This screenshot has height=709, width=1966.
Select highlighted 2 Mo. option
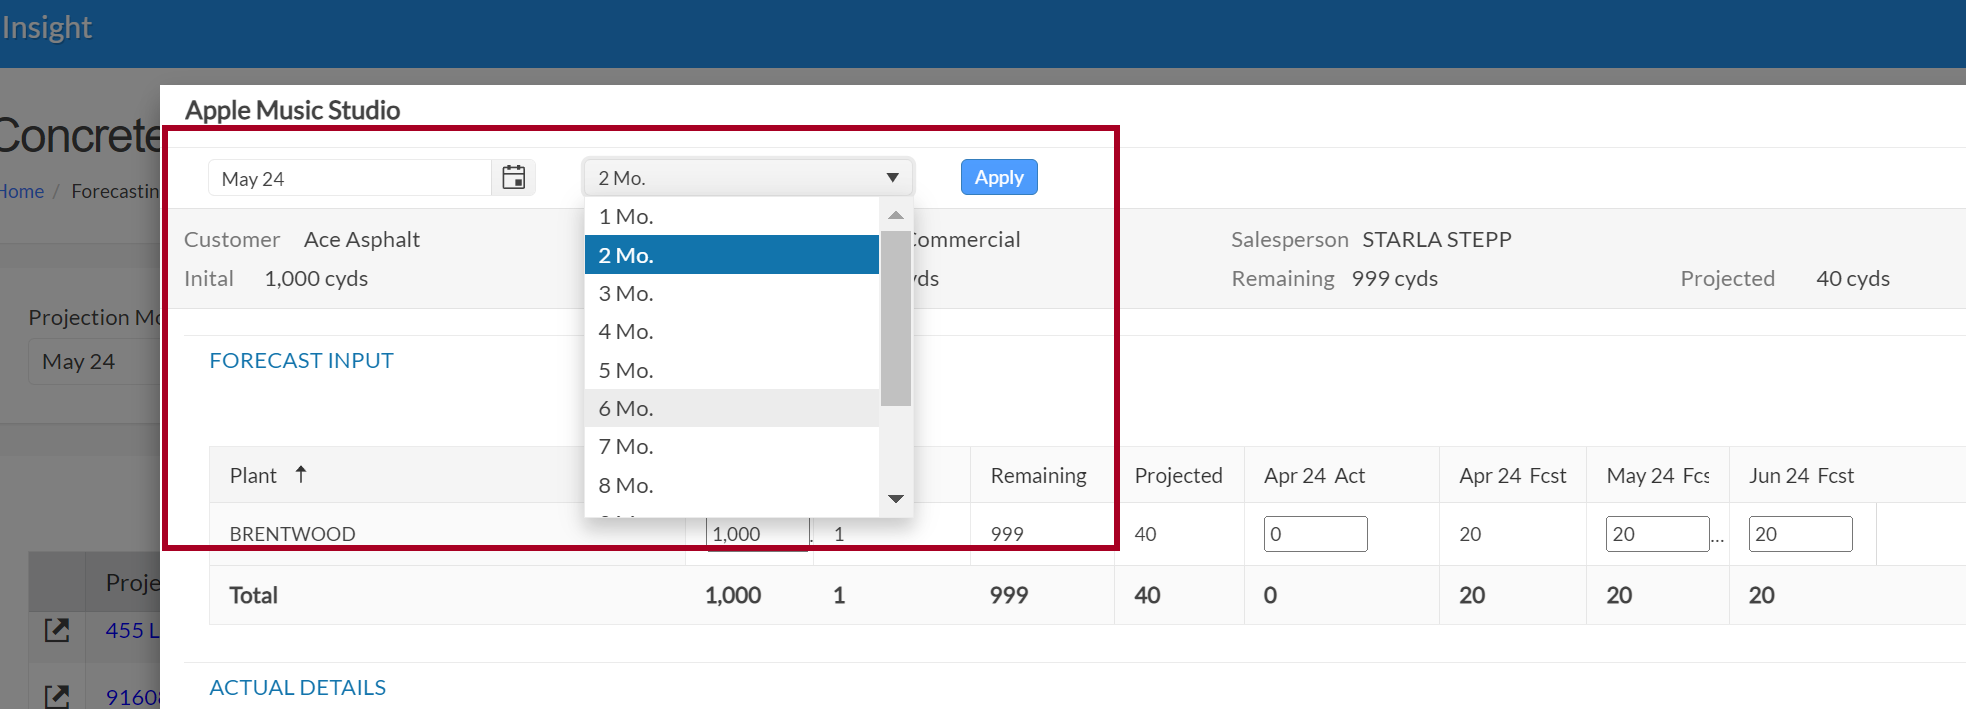click(732, 255)
